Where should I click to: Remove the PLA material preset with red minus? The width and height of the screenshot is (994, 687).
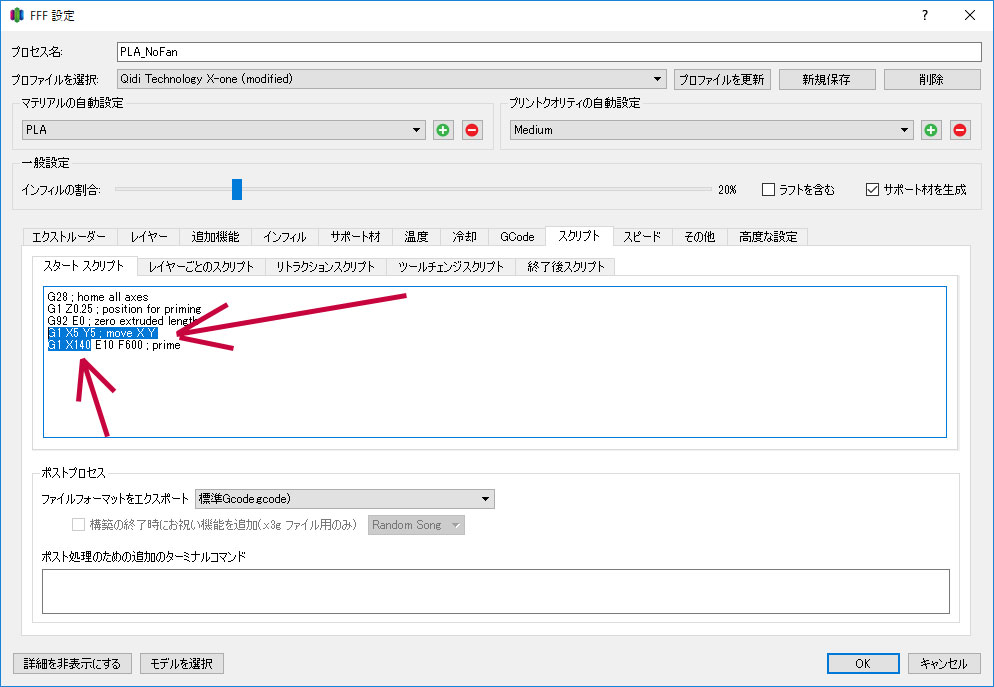pyautogui.click(x=471, y=130)
